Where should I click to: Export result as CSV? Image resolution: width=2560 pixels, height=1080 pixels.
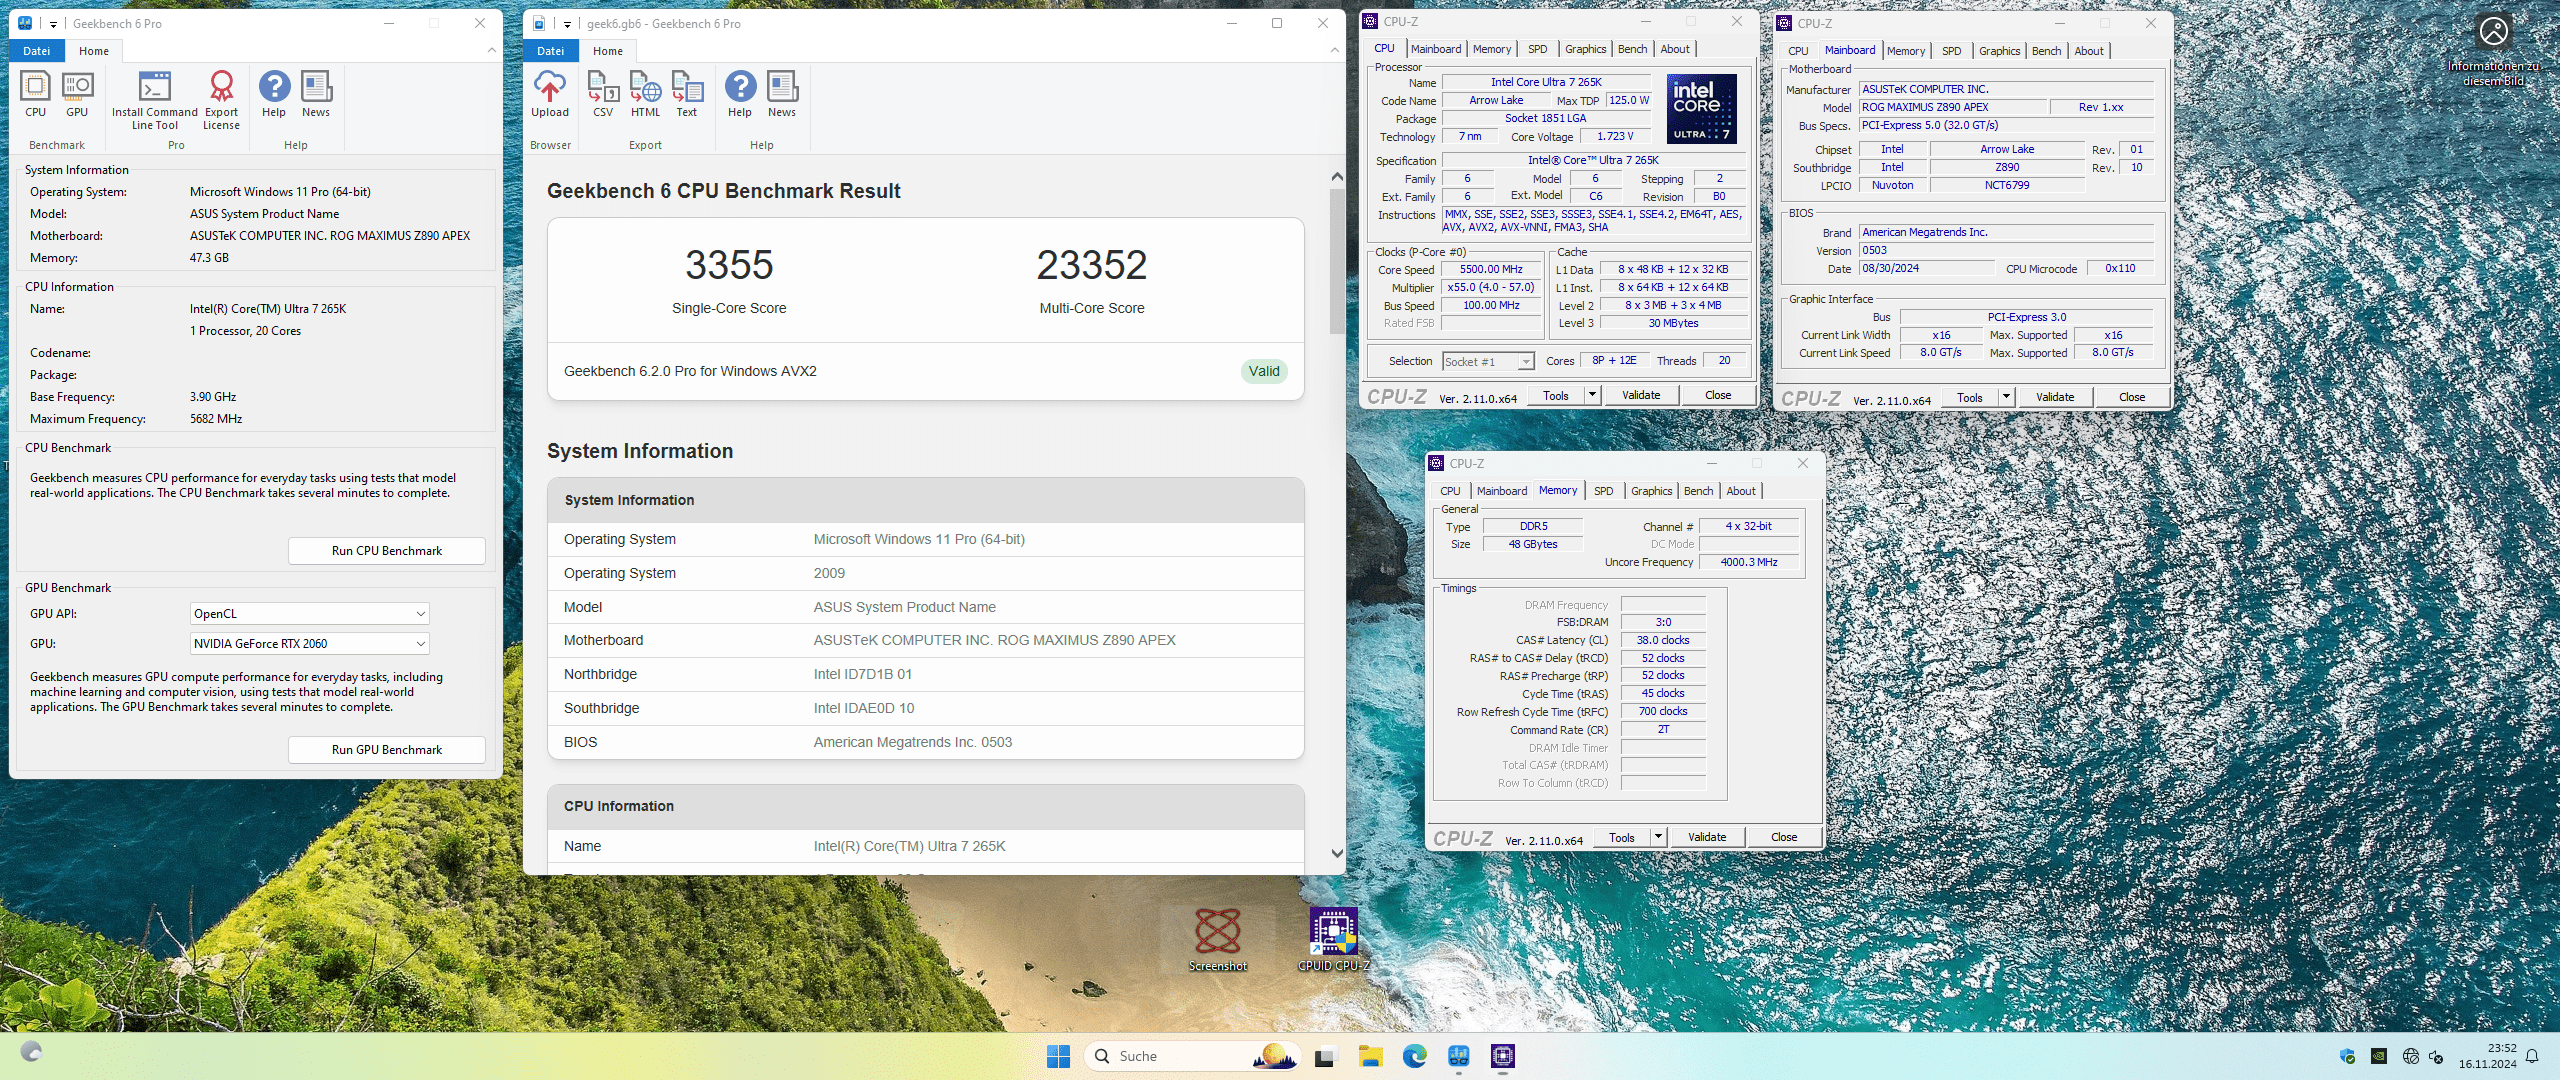(x=603, y=95)
